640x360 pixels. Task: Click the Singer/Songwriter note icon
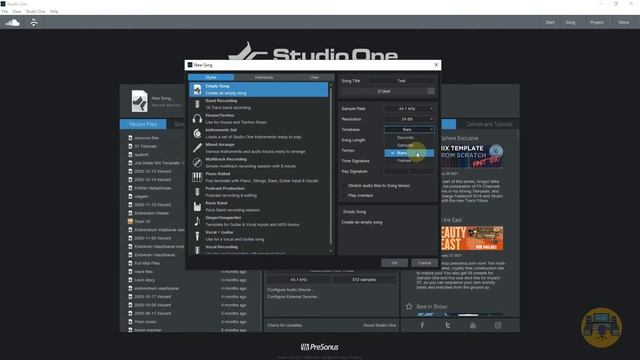[197, 221]
